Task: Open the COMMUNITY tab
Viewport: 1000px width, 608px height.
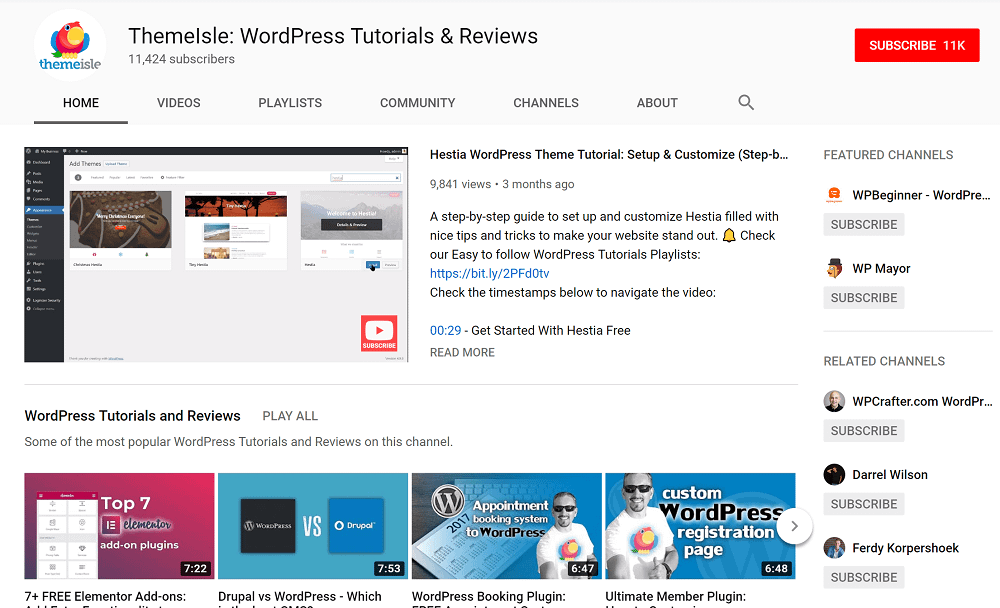Action: click(418, 103)
